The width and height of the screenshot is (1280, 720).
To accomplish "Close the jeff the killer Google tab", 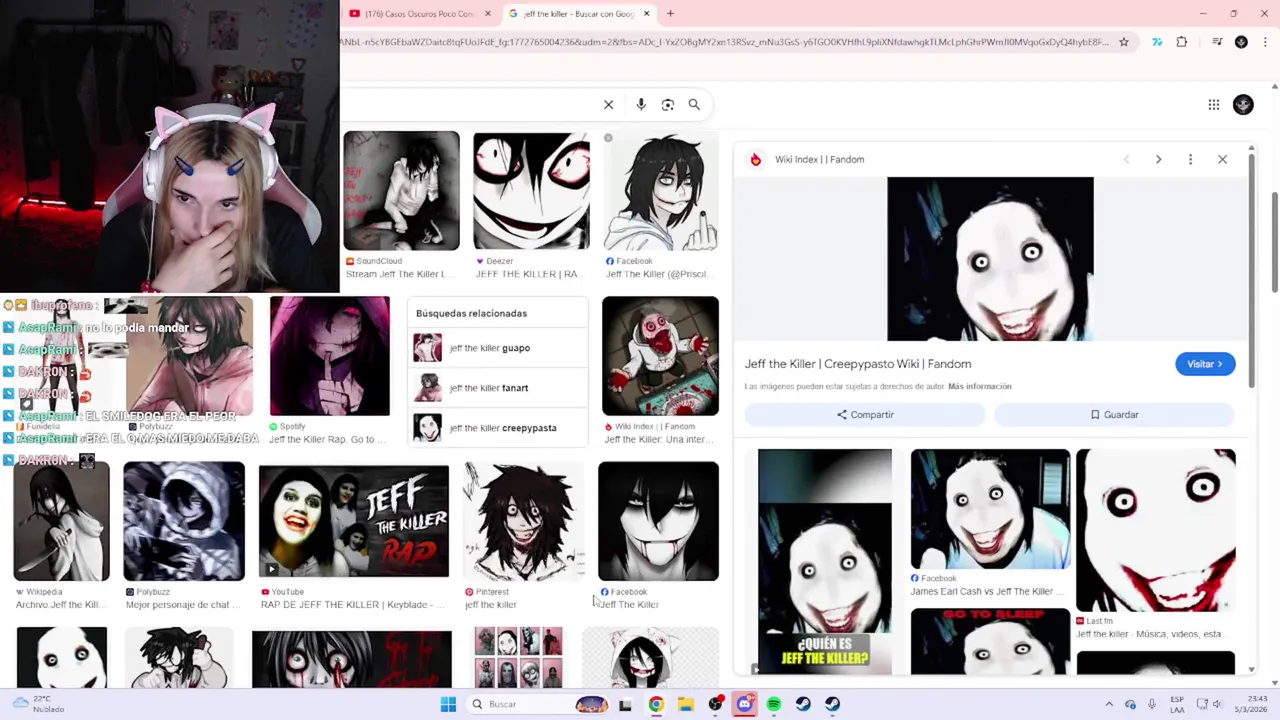I will 646,14.
